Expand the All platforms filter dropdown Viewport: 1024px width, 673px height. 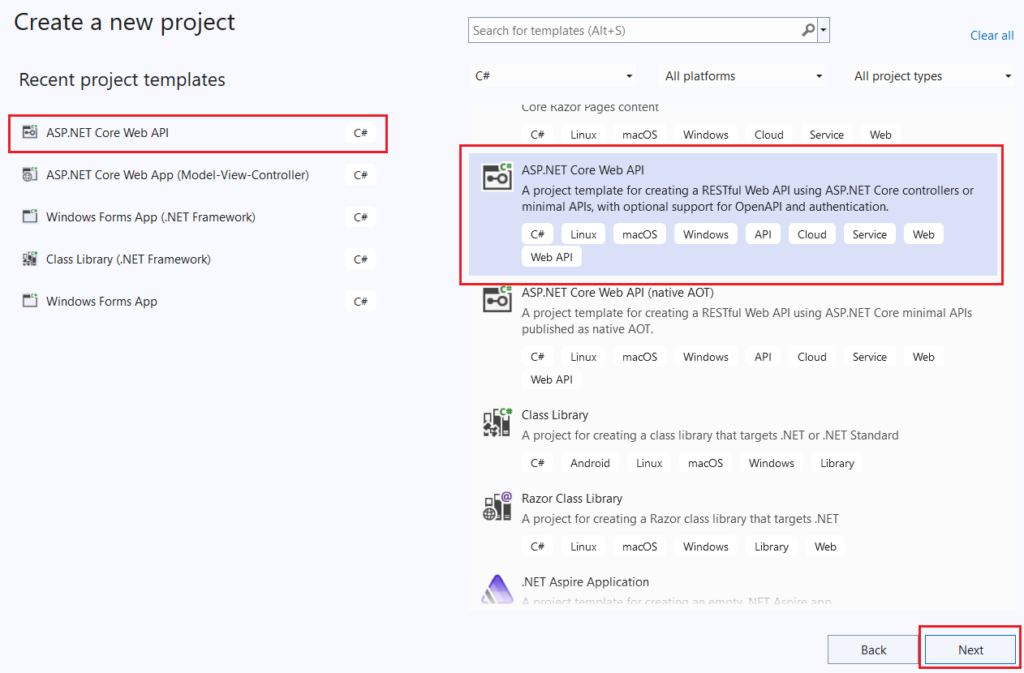click(742, 76)
